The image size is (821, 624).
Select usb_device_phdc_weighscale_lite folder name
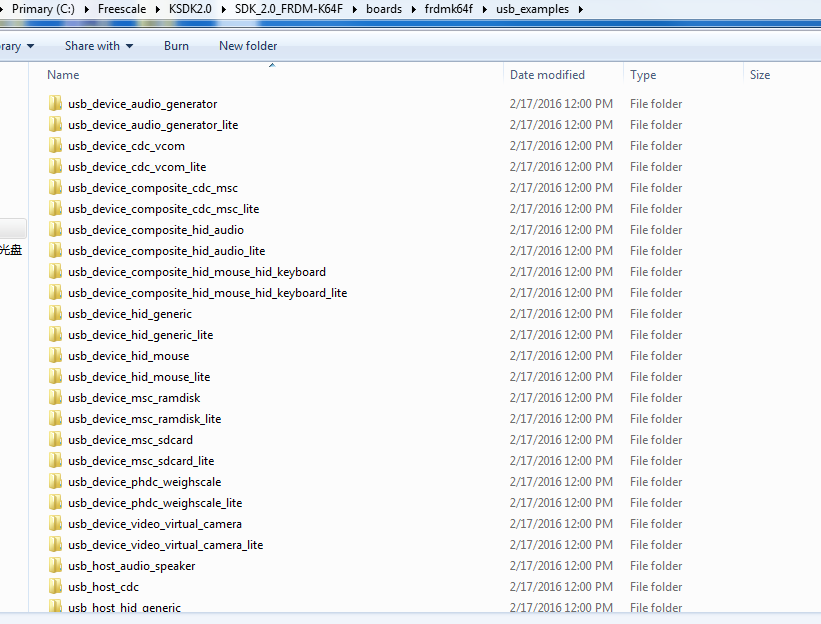pos(155,503)
